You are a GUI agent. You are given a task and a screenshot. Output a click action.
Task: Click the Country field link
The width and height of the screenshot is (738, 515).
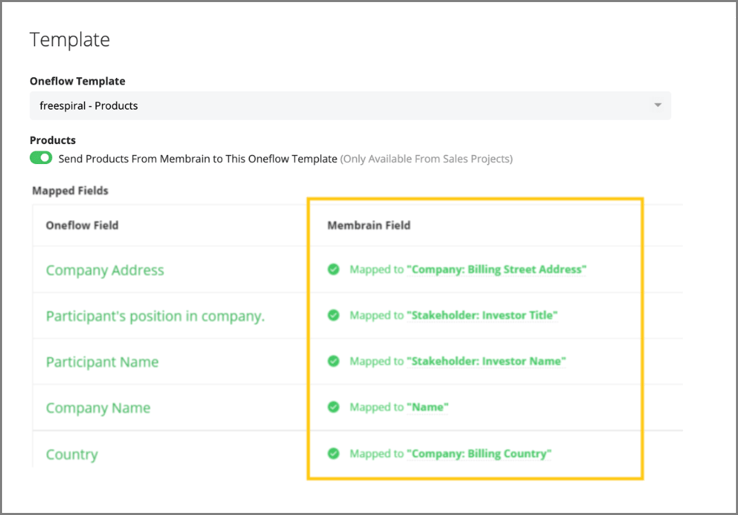pyautogui.click(x=72, y=454)
